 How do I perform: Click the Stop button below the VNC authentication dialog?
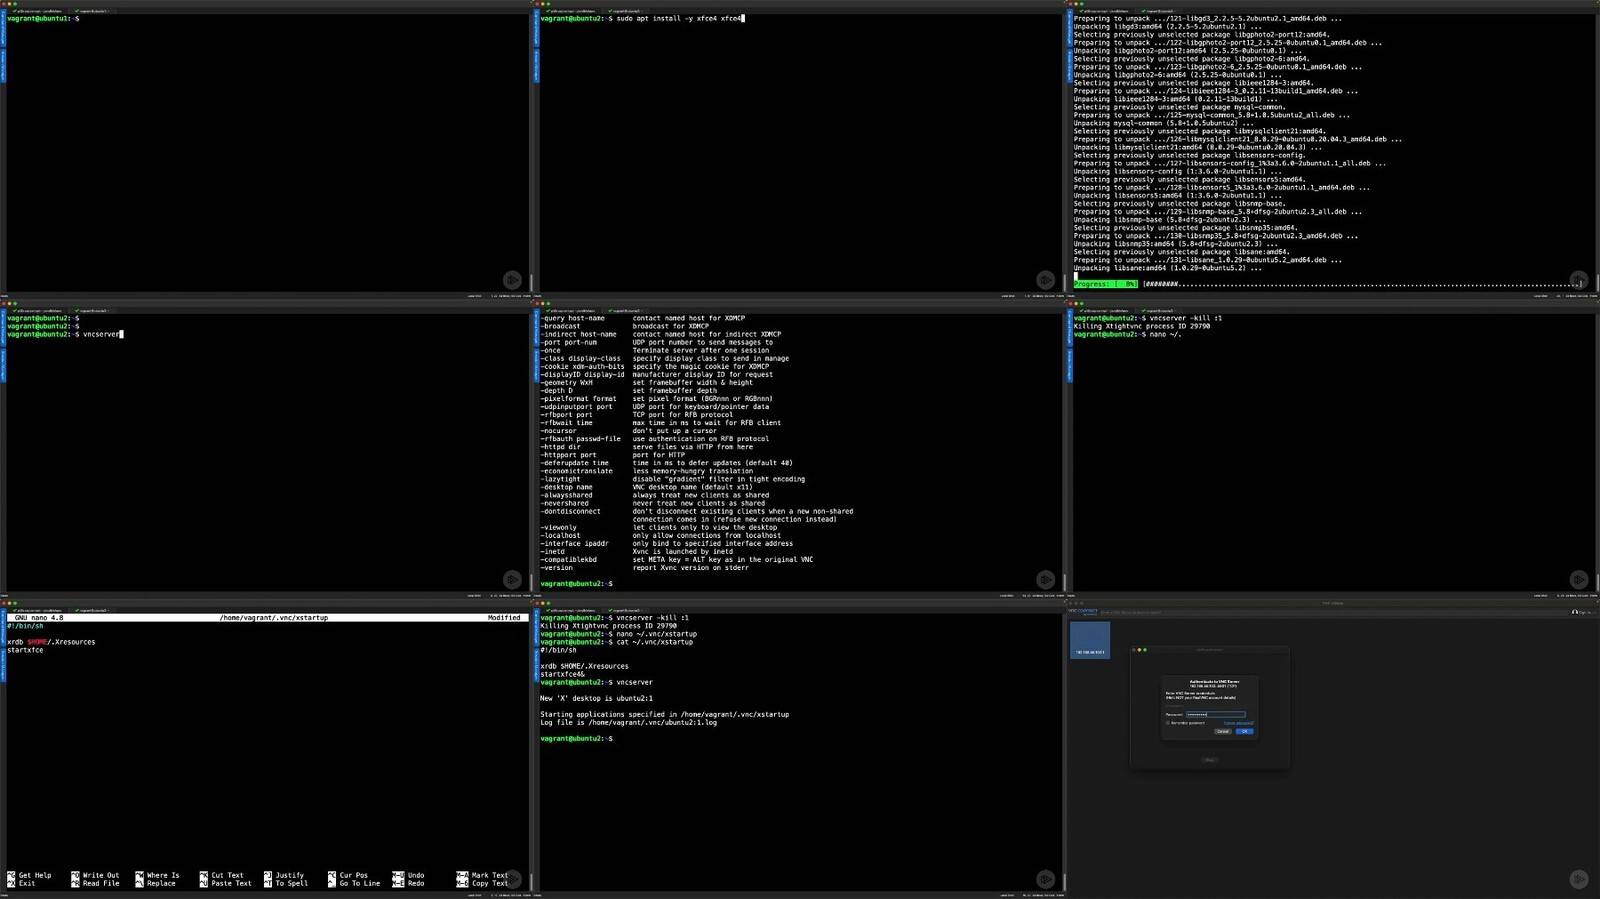(x=1210, y=760)
